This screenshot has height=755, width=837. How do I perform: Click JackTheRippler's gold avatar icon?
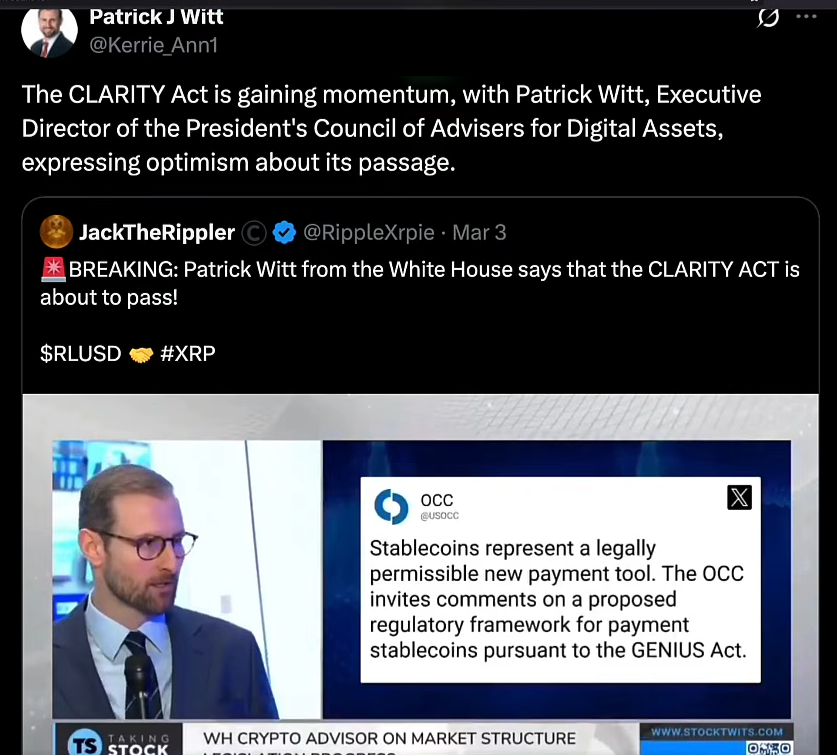pos(57,232)
